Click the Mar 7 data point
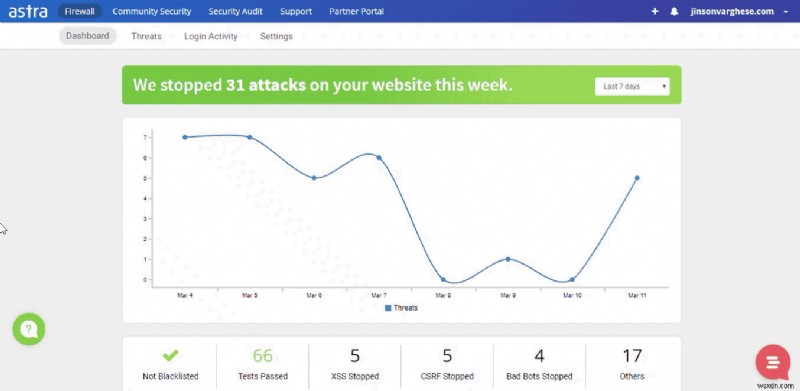 pyautogui.click(x=379, y=158)
